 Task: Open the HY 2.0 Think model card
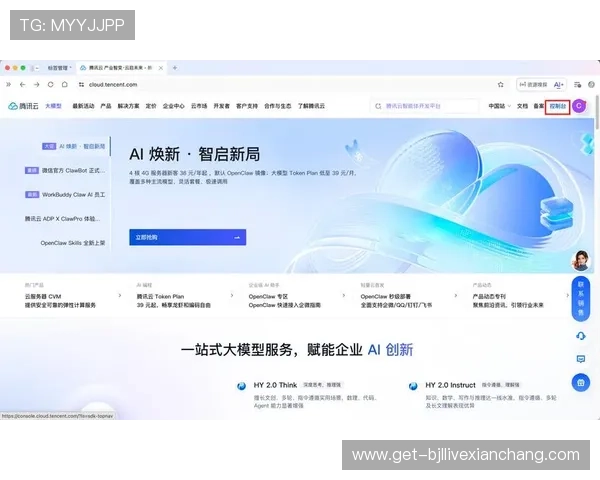(x=308, y=395)
